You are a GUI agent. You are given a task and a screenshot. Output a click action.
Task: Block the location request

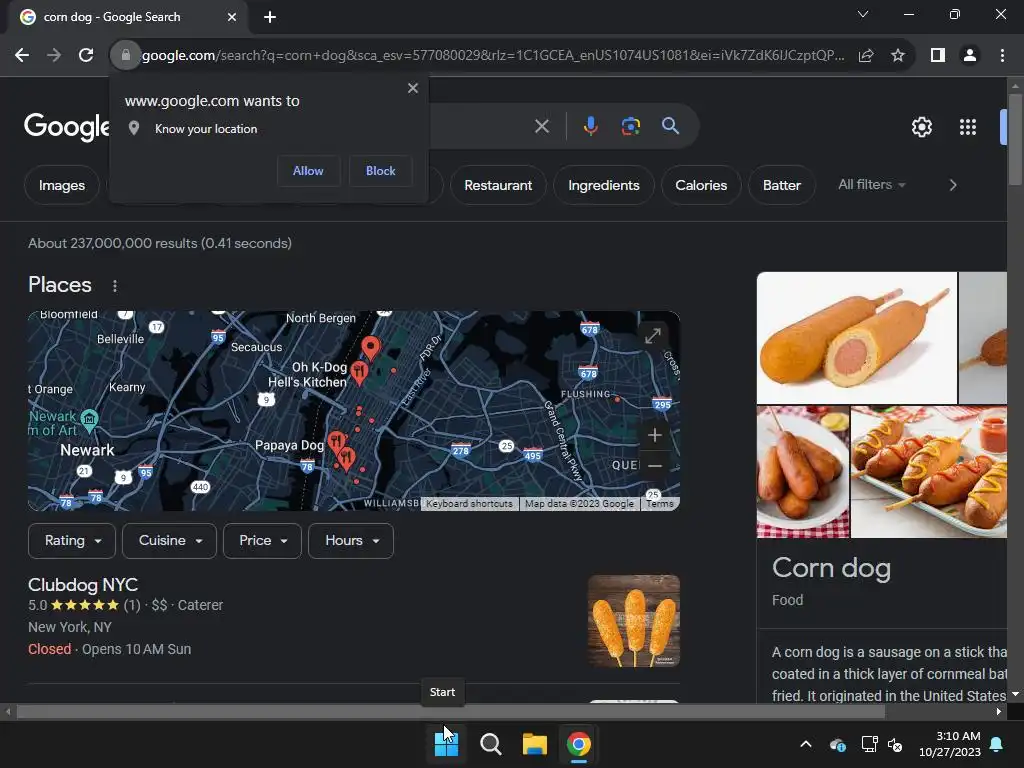[x=381, y=170]
